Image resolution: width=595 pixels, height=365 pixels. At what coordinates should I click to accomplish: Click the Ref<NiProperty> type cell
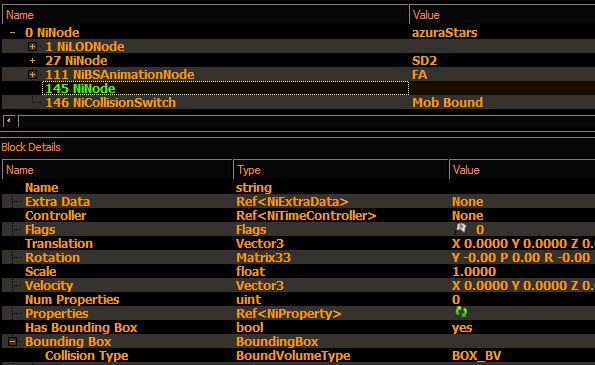[x=289, y=314]
